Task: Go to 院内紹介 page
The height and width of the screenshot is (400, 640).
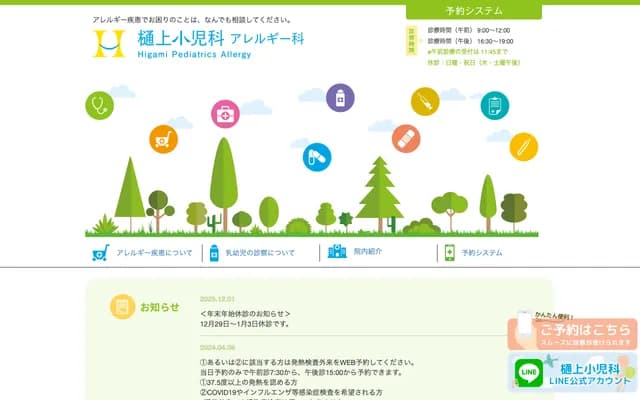Action: (x=367, y=253)
